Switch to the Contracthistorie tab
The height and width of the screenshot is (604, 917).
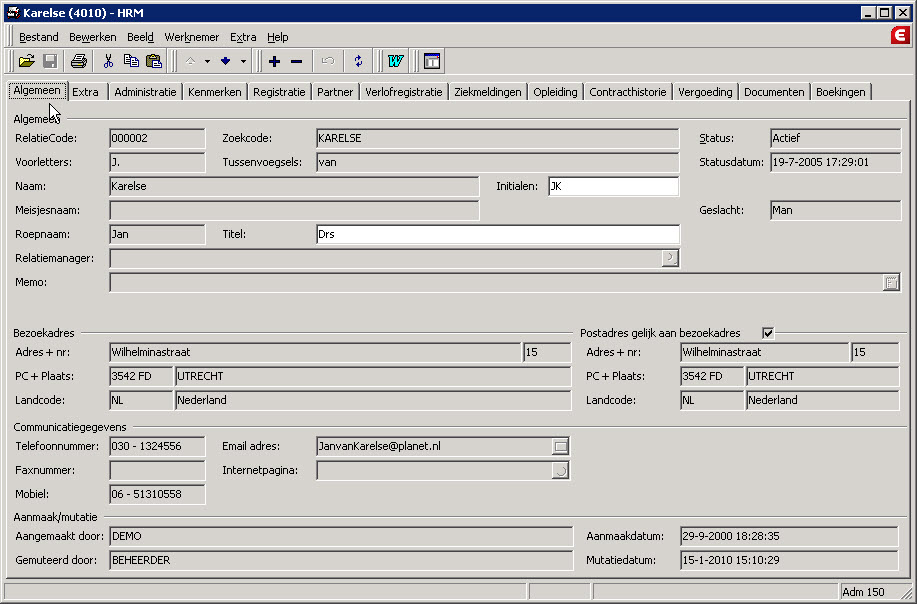[x=627, y=92]
